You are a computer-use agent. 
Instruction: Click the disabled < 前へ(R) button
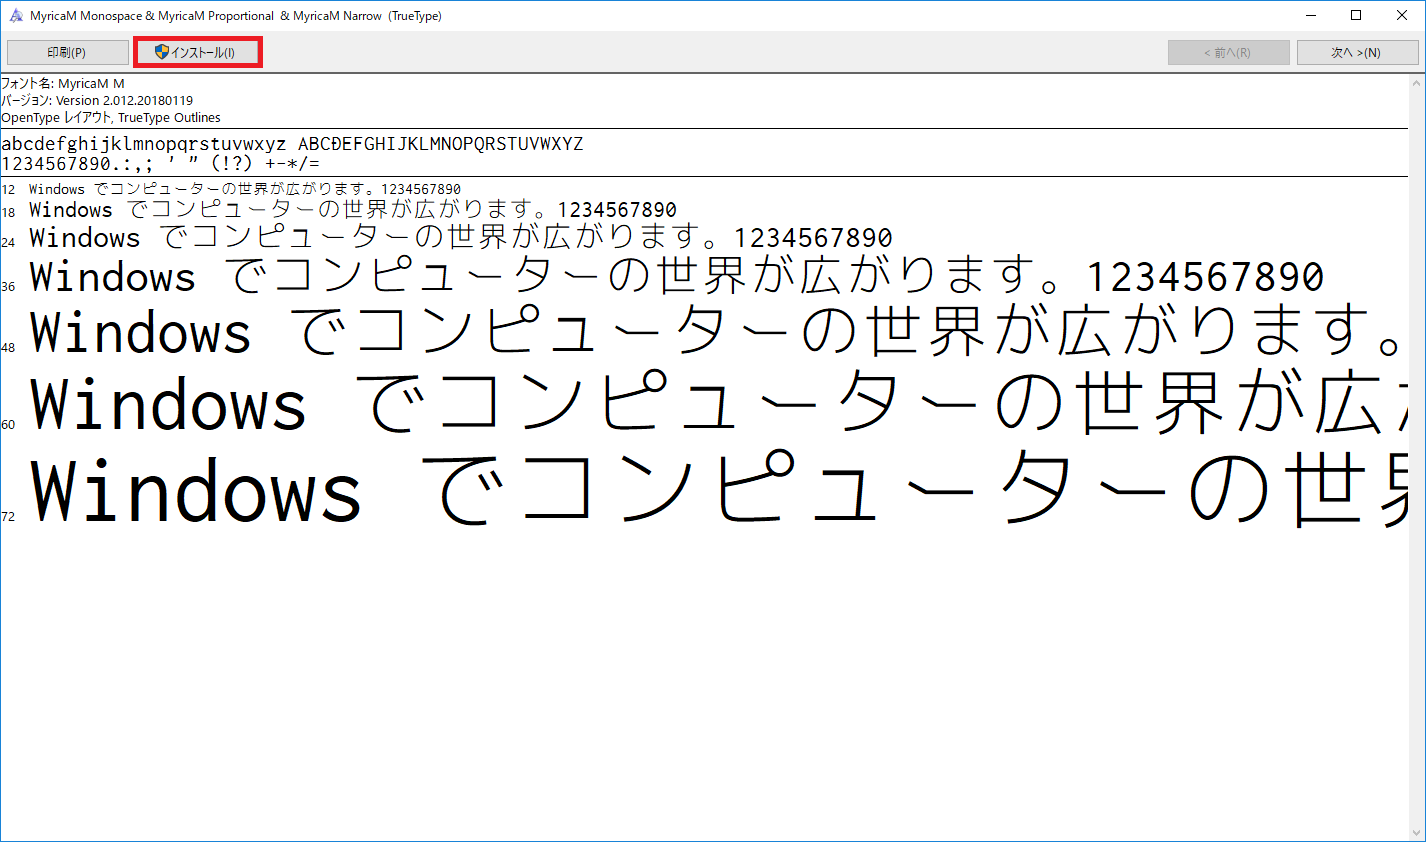tap(1228, 52)
